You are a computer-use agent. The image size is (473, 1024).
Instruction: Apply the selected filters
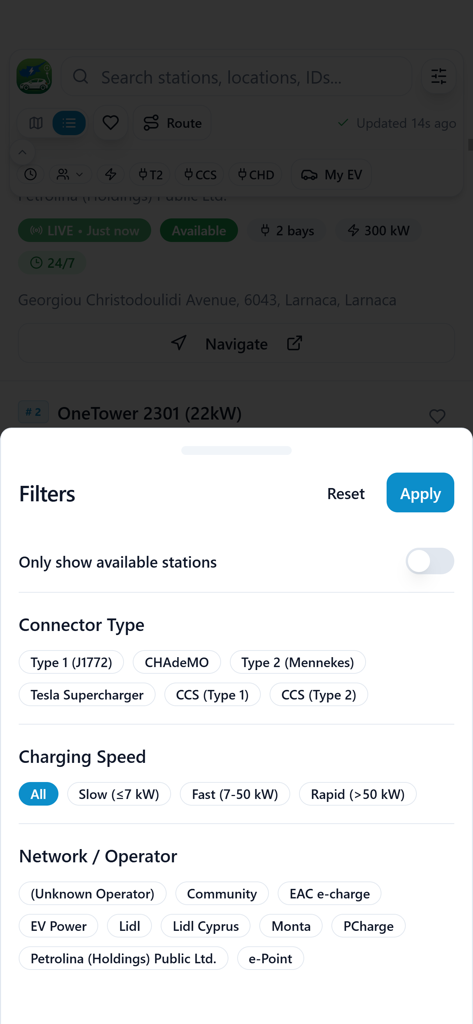click(421, 494)
